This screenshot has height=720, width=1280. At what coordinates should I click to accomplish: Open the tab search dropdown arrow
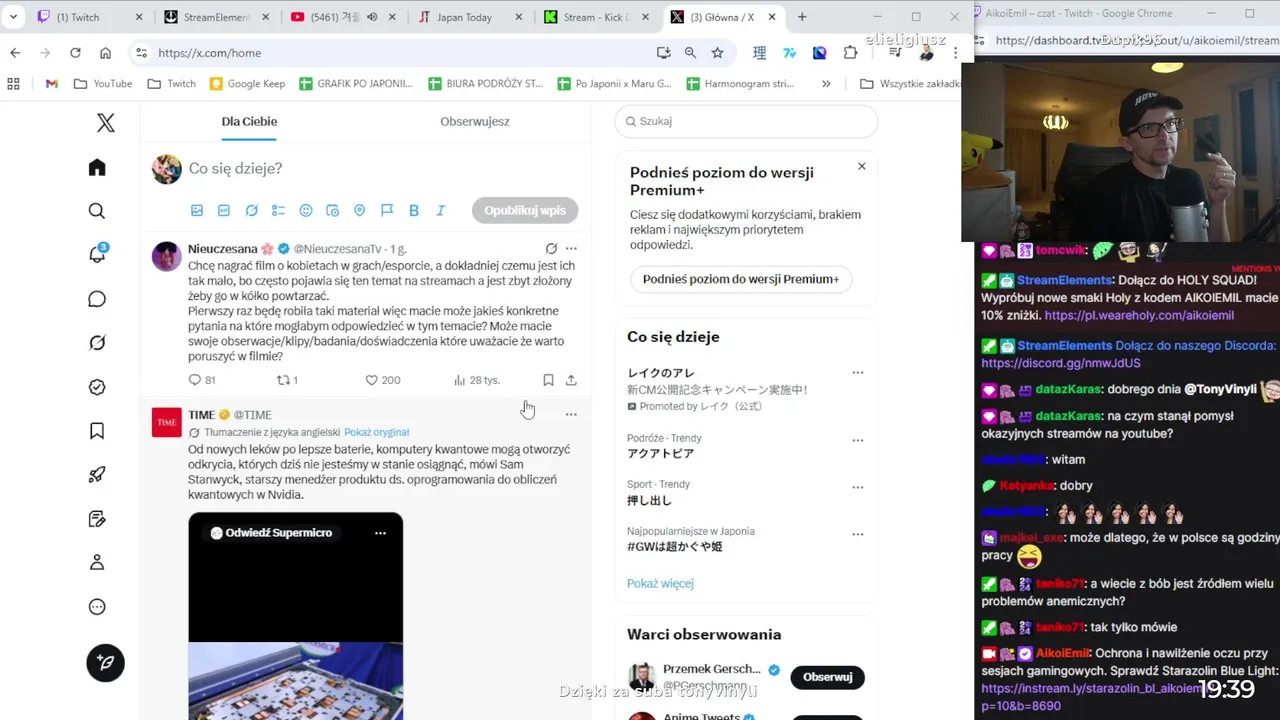pos(13,17)
